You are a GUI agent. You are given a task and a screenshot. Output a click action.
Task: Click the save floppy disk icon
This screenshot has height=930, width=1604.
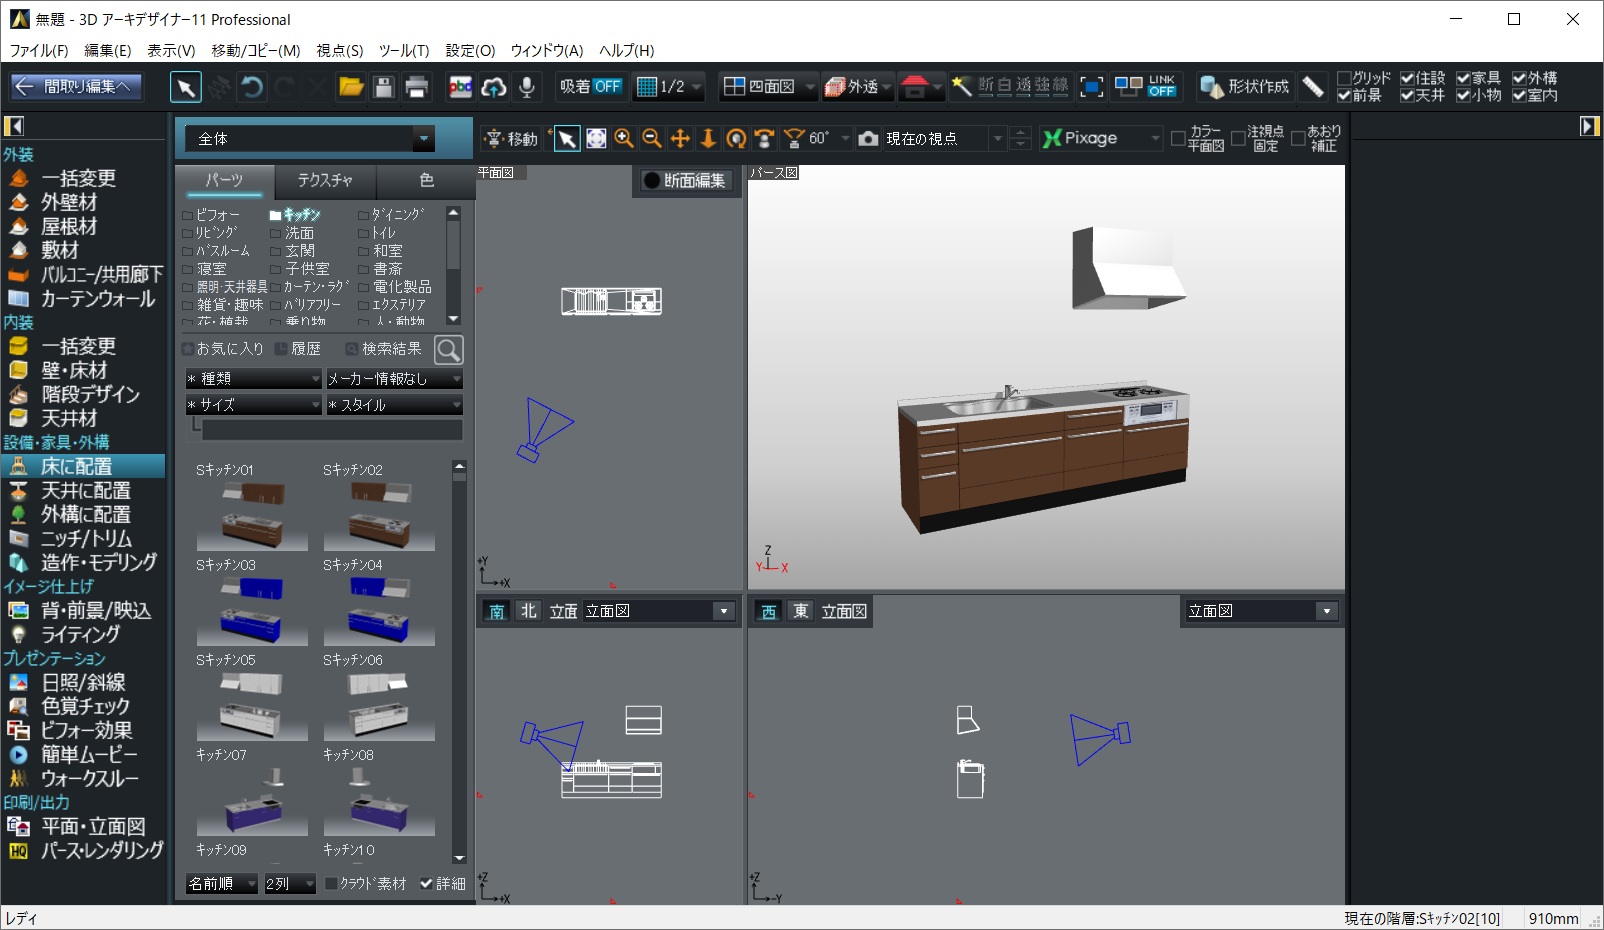[x=384, y=87]
